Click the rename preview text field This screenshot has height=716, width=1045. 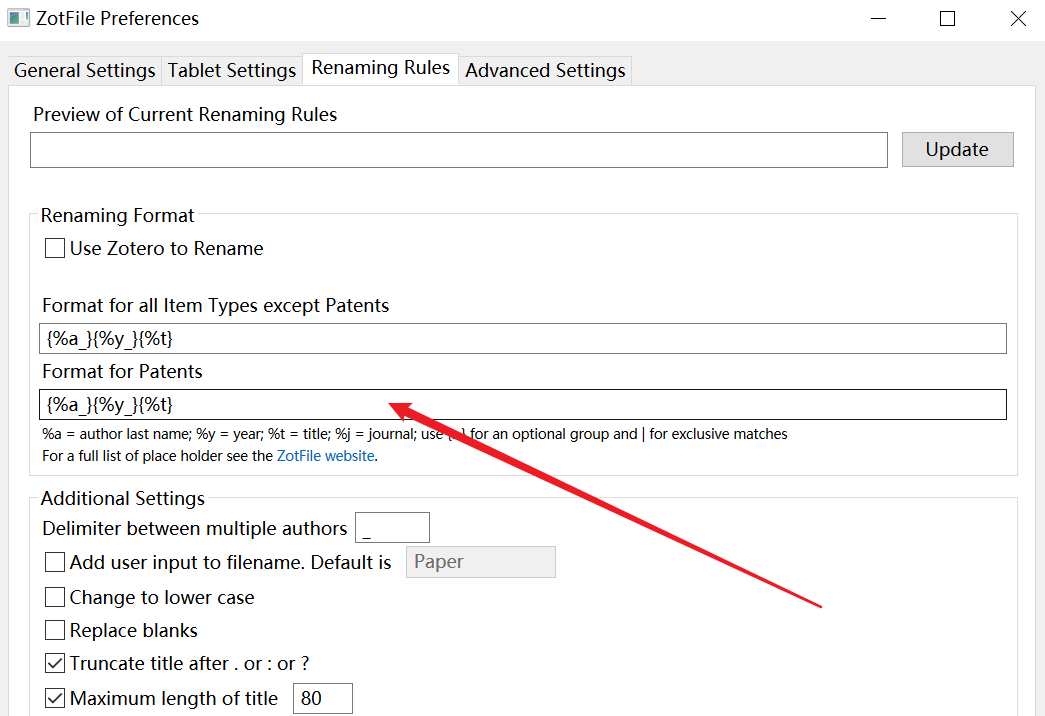459,150
